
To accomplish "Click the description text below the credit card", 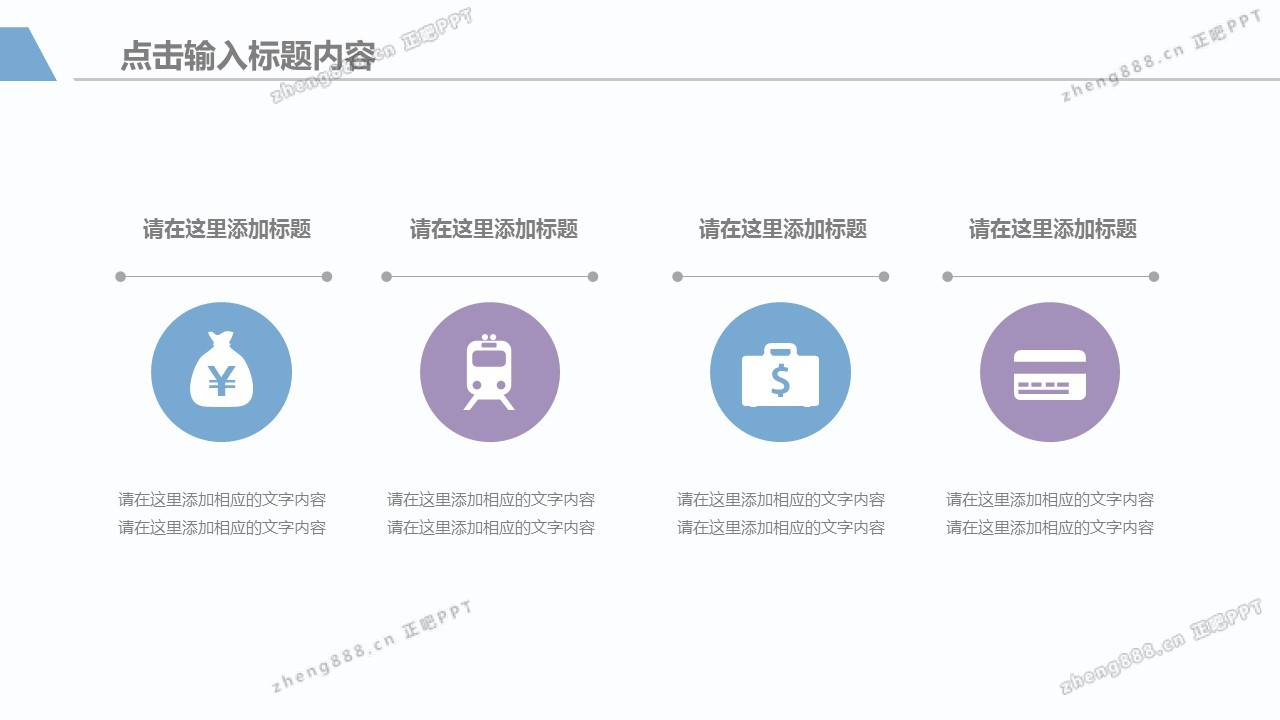I will [1050, 513].
